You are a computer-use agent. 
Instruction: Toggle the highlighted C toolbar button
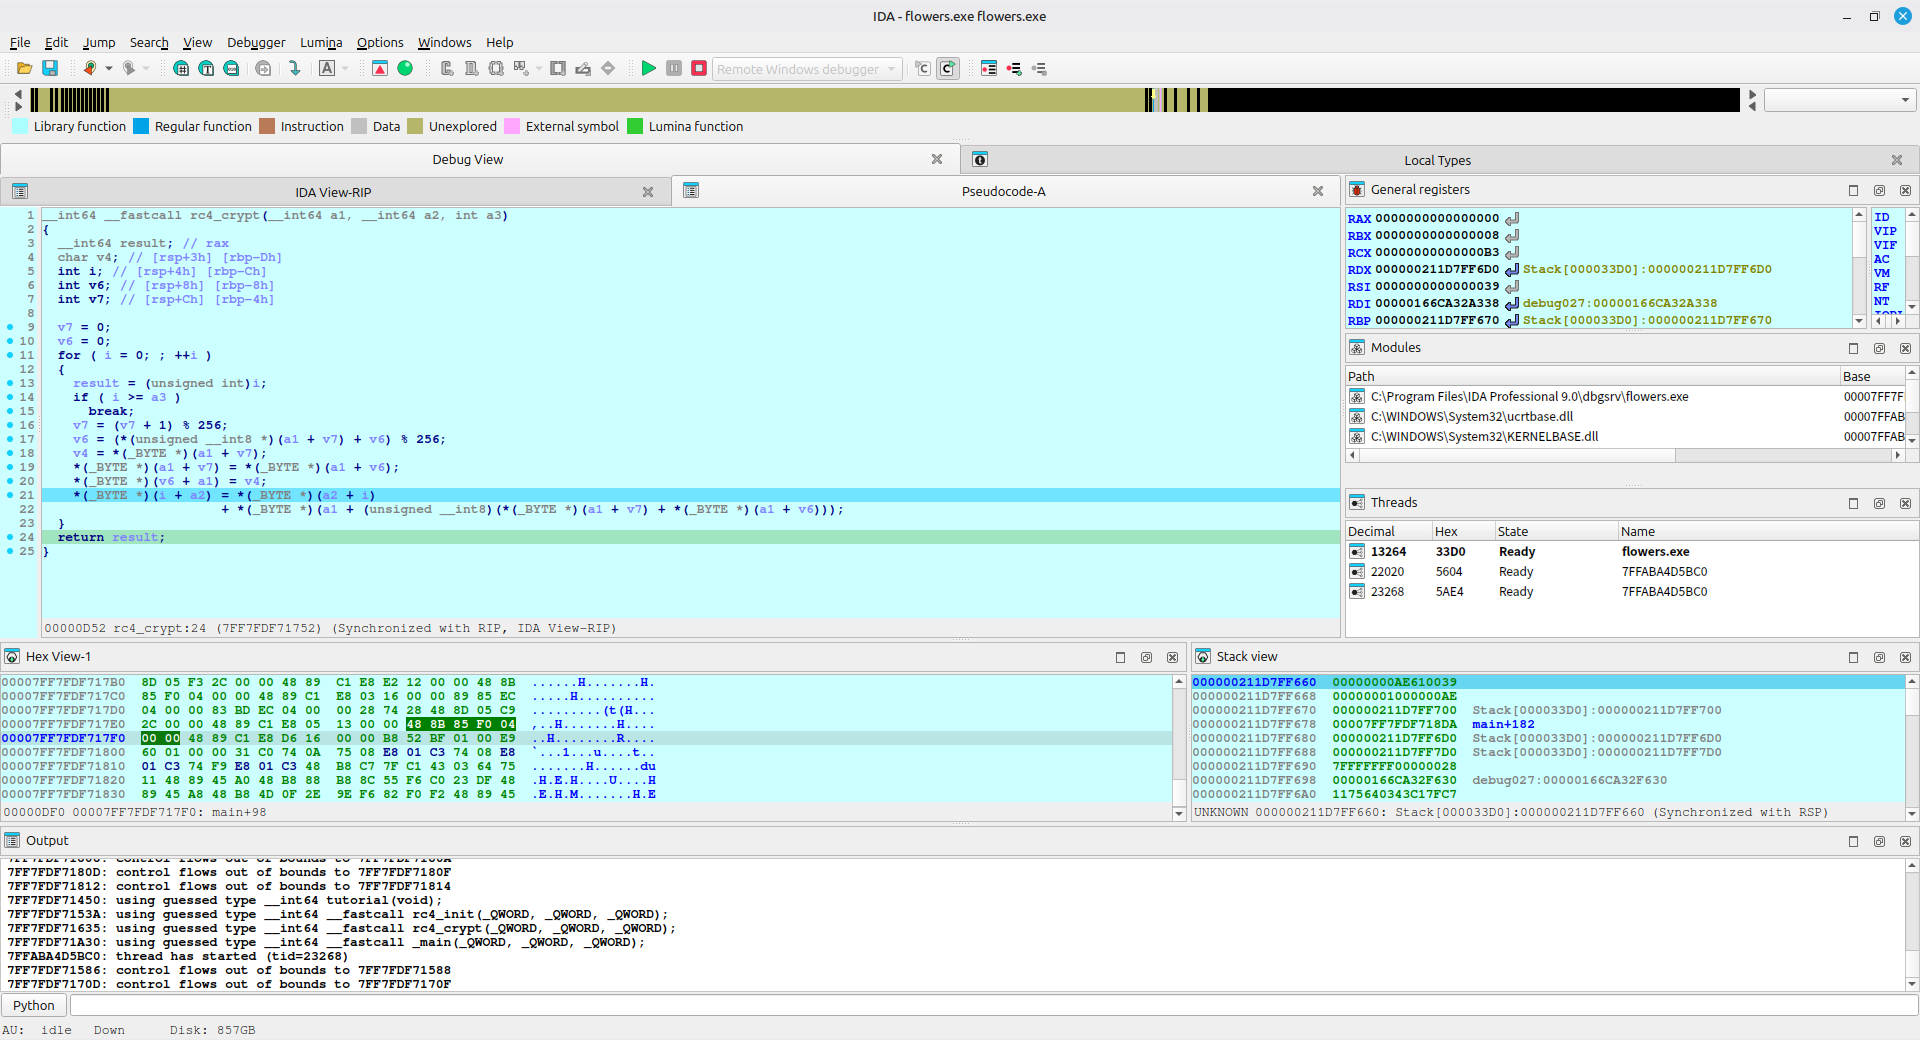point(948,68)
